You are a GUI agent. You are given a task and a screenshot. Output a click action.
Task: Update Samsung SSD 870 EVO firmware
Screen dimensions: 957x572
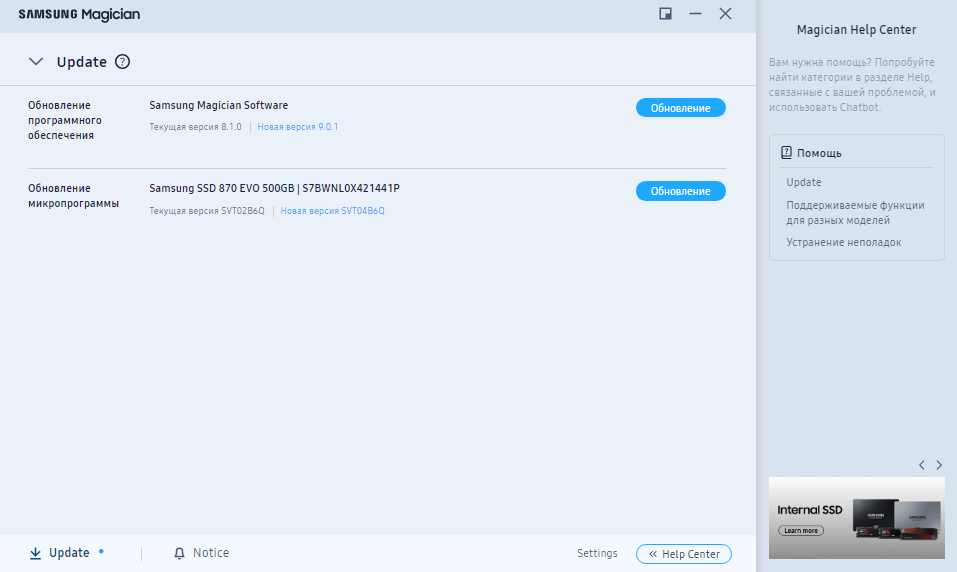[x=681, y=191]
